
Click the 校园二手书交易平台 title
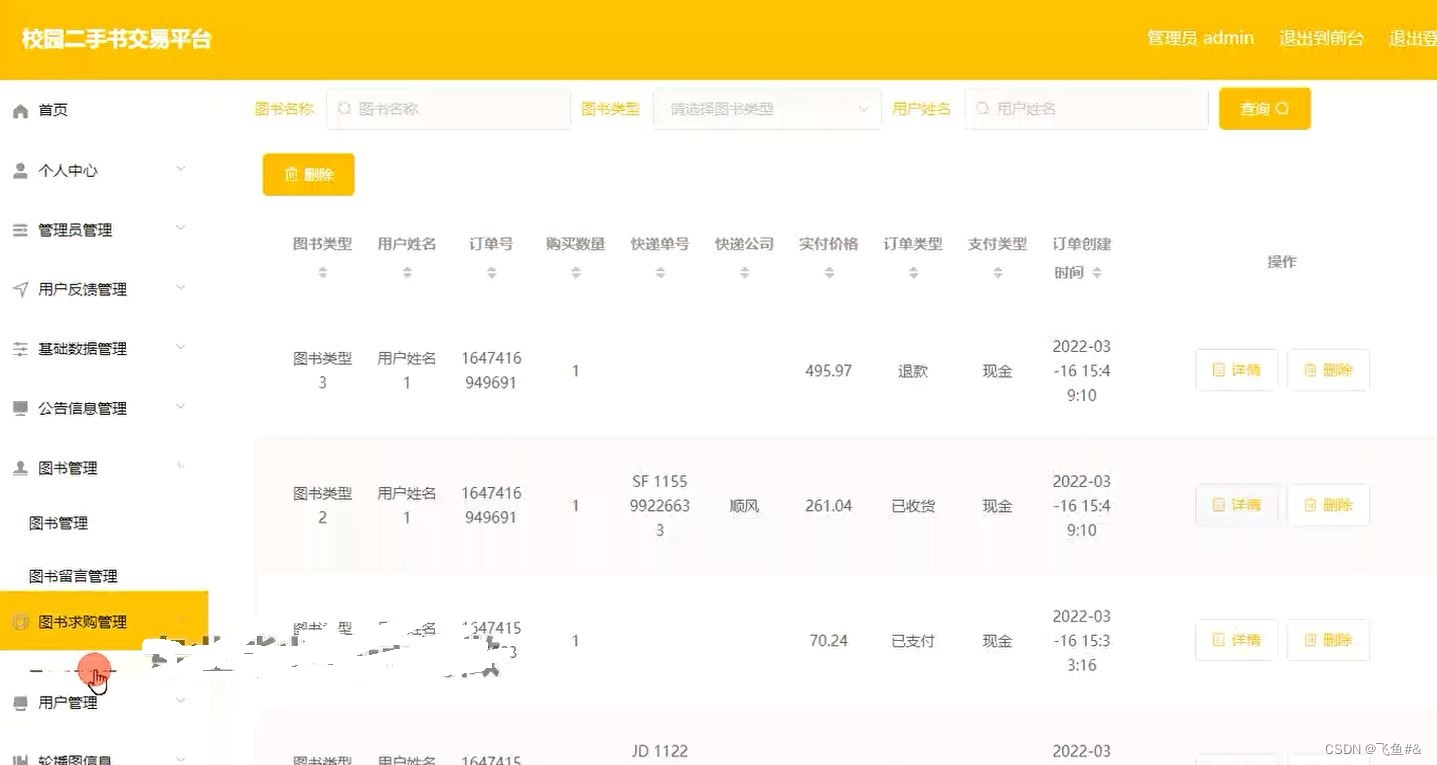click(x=117, y=40)
